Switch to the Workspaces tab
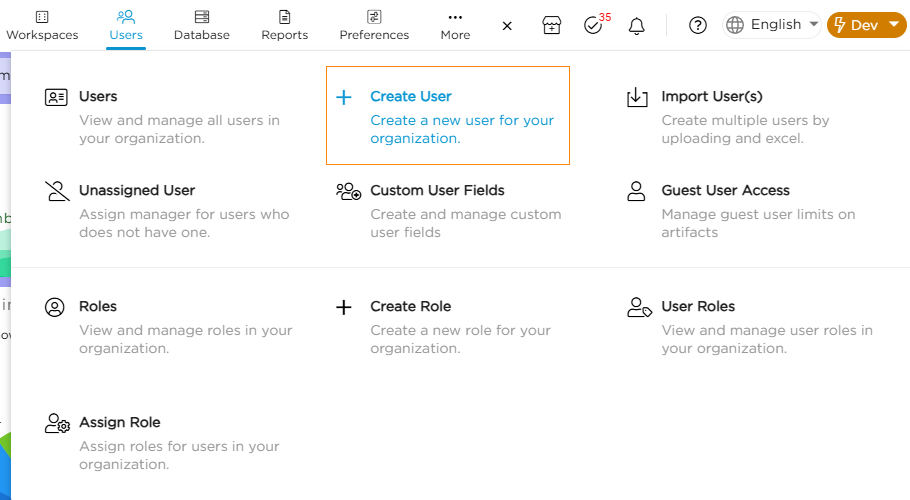Viewport: 910px width, 500px height. 42,25
